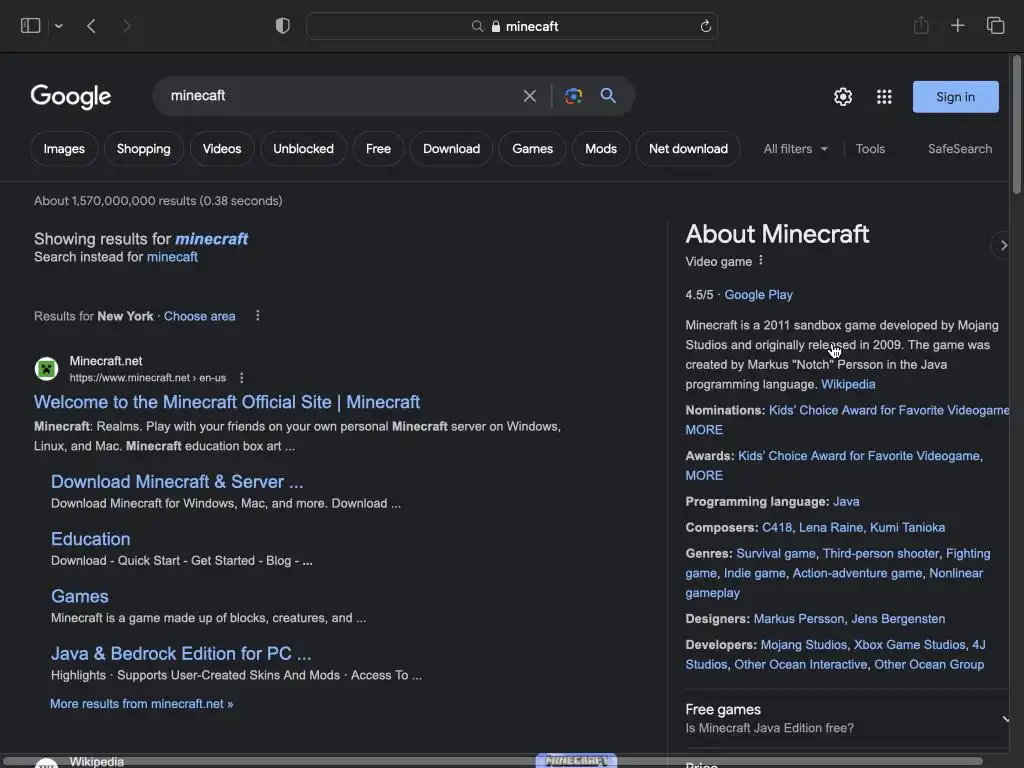This screenshot has width=1024, height=768.
Task: Open composer Lena Raine link
Action: [831, 528]
